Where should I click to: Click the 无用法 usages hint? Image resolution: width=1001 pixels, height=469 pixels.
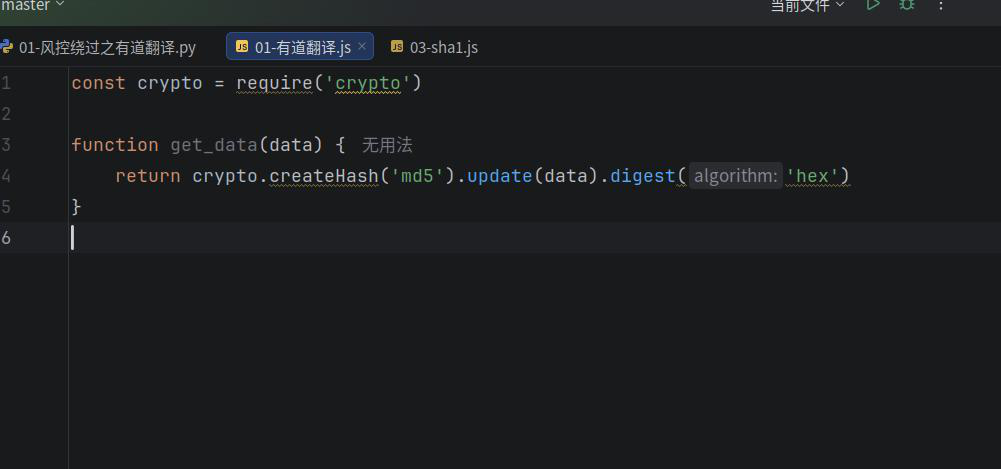pyautogui.click(x=387, y=145)
